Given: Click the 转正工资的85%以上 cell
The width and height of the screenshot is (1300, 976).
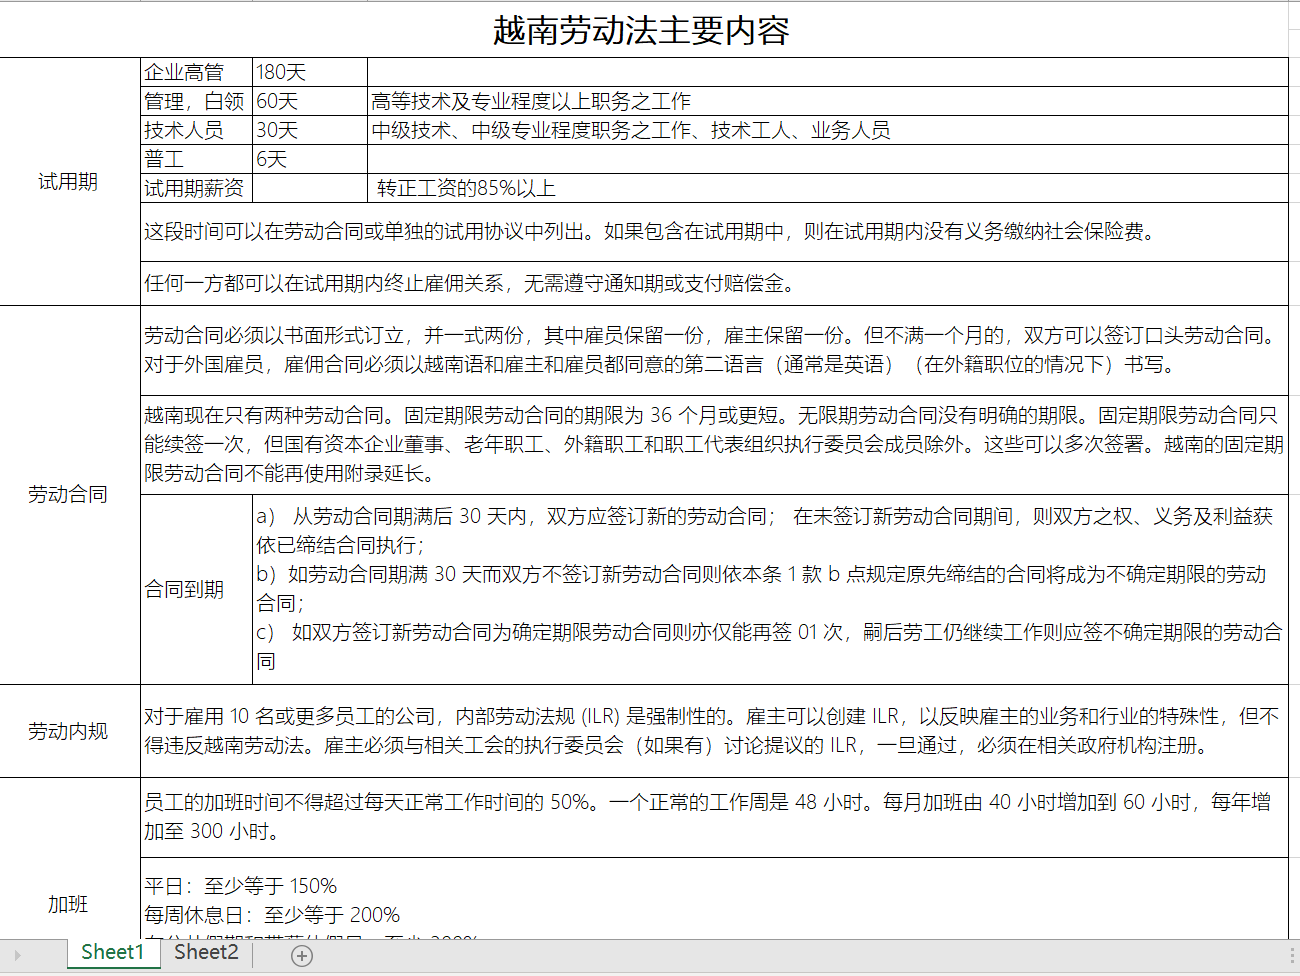Looking at the screenshot, I should (x=828, y=188).
